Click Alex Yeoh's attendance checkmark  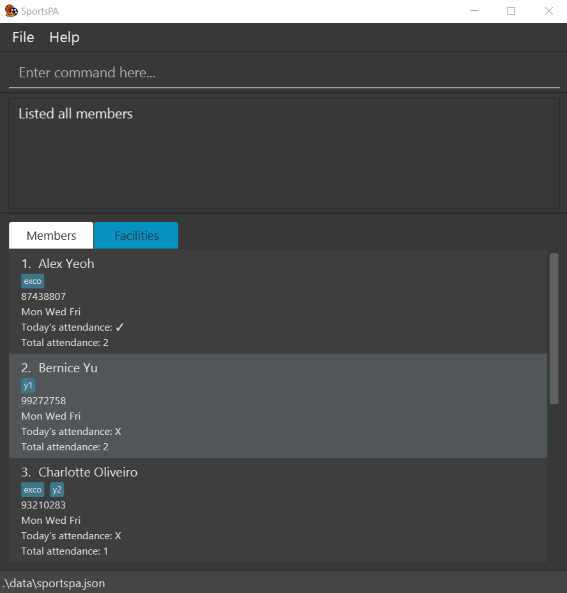click(x=120, y=327)
